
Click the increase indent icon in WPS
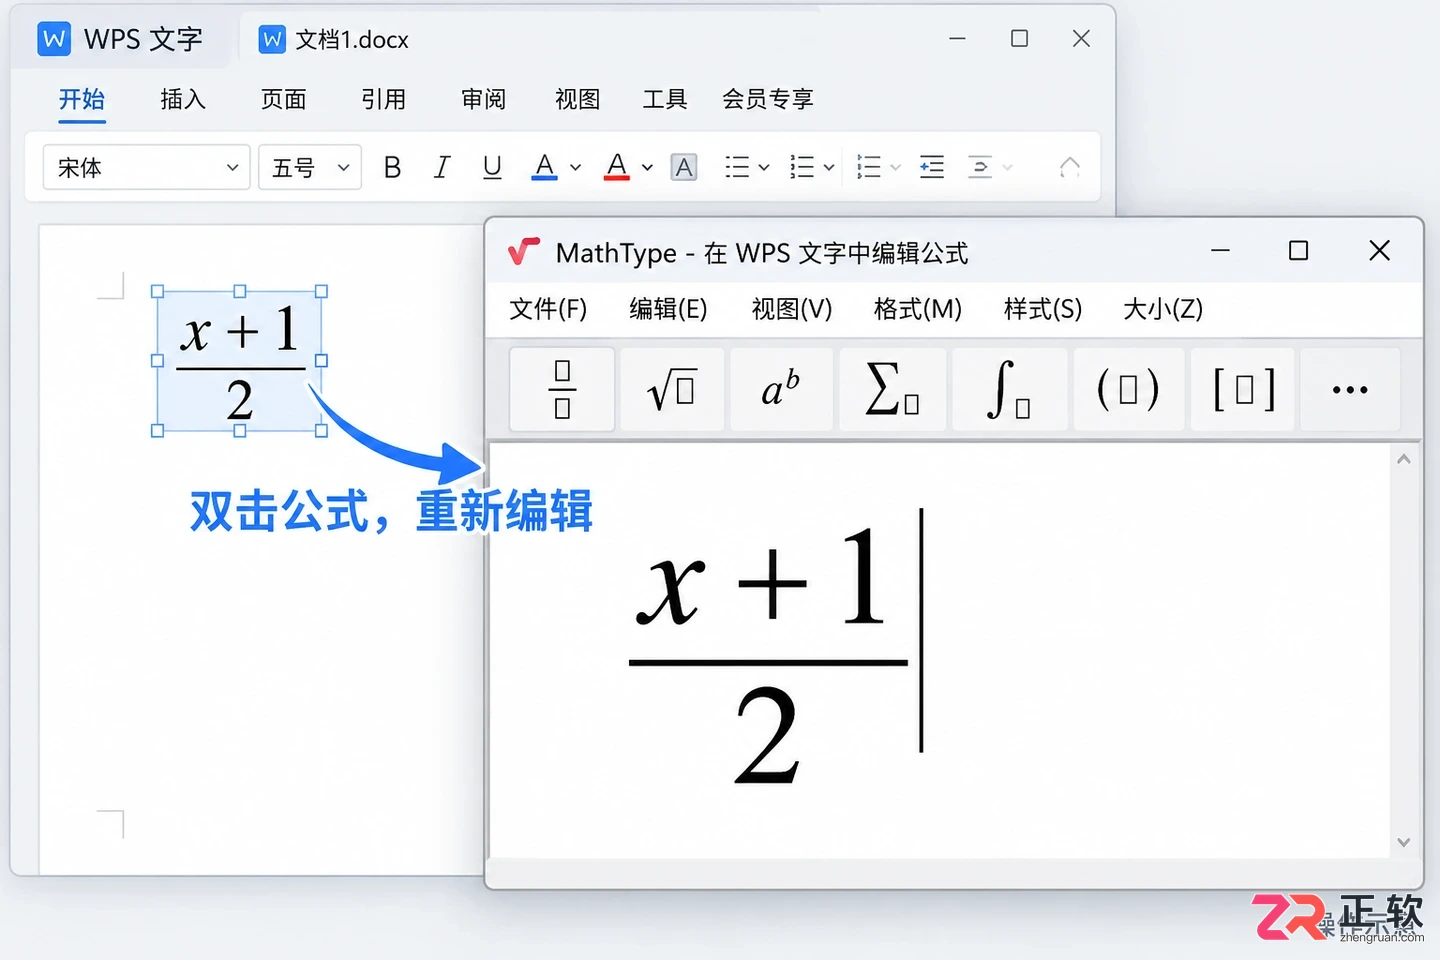click(932, 167)
